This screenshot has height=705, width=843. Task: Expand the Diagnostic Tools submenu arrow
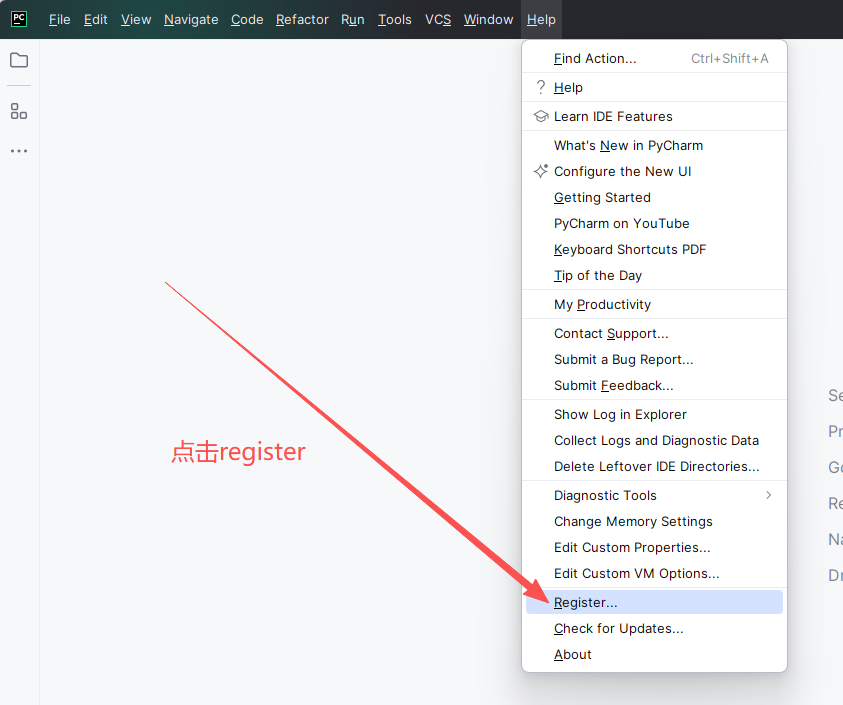769,495
